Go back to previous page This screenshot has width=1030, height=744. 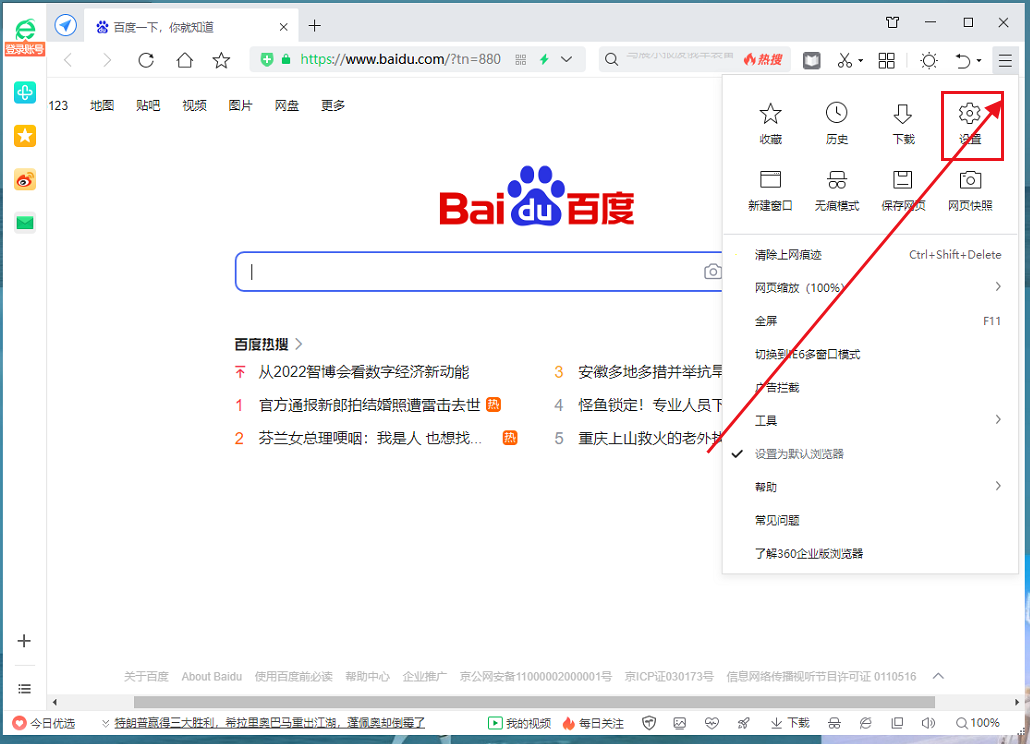click(x=68, y=60)
